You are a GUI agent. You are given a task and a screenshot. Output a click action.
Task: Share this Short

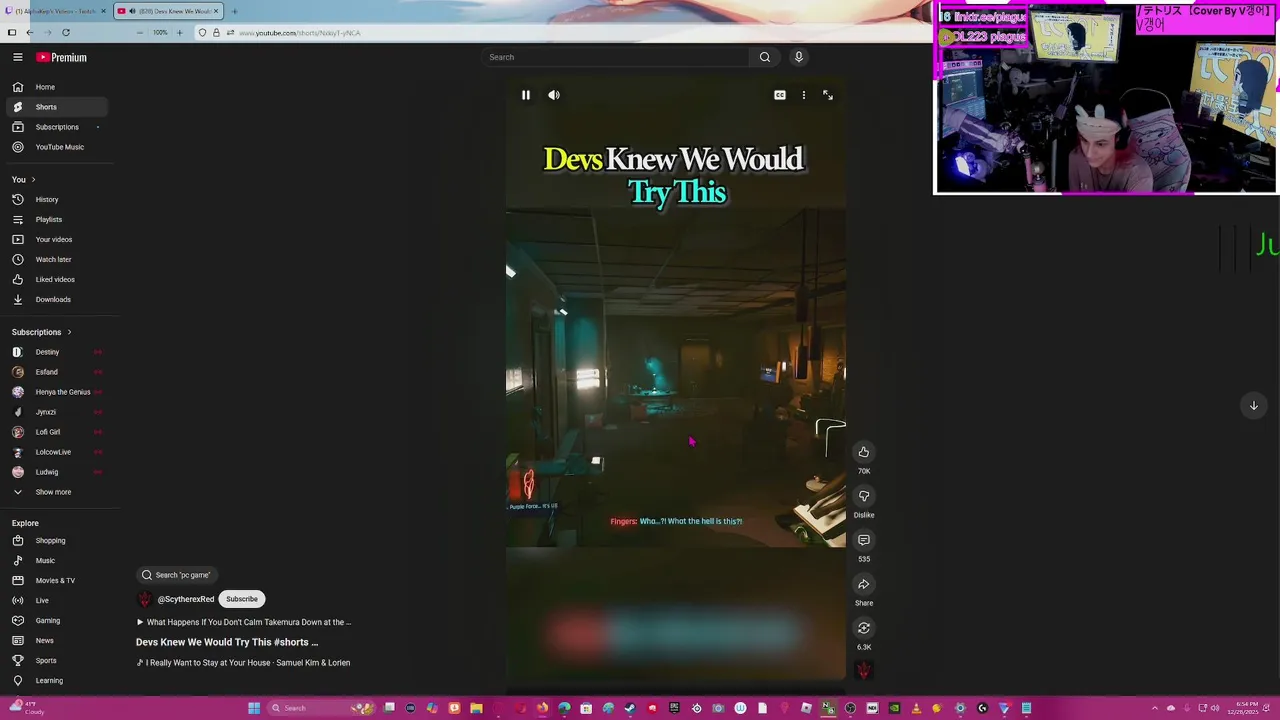[x=864, y=584]
